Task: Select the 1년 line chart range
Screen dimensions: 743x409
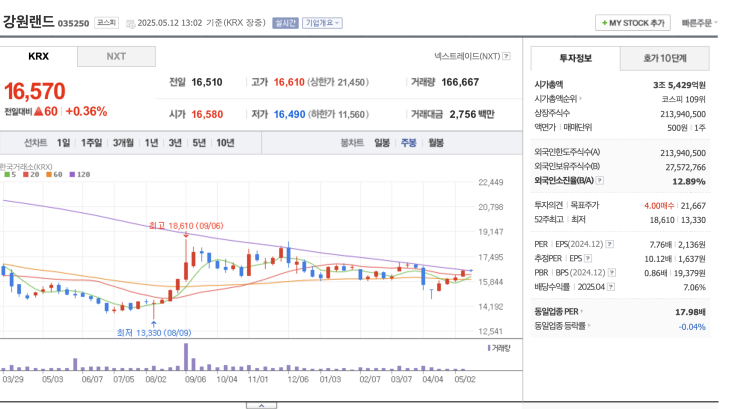Action: [151, 143]
